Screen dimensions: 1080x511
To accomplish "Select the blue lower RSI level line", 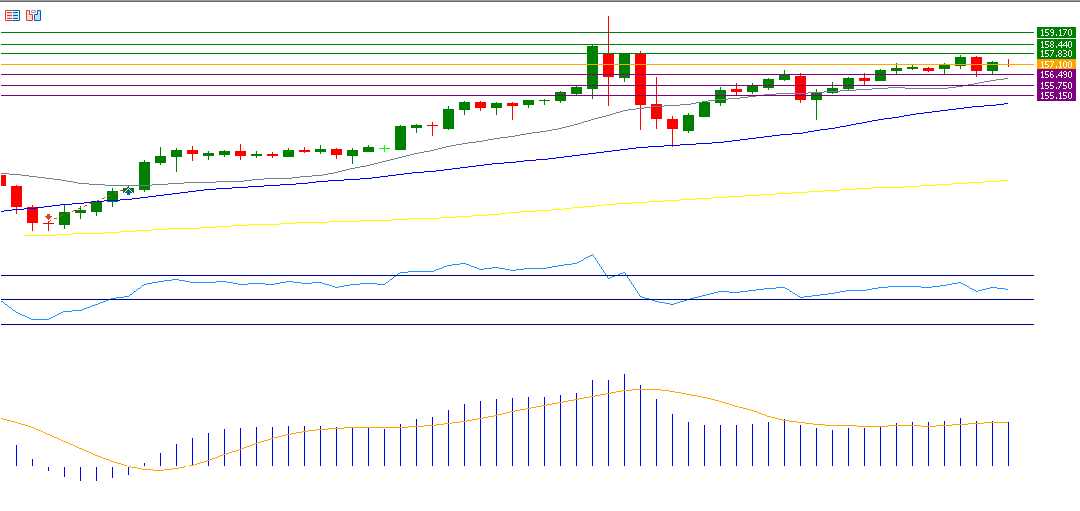I will coord(500,324).
